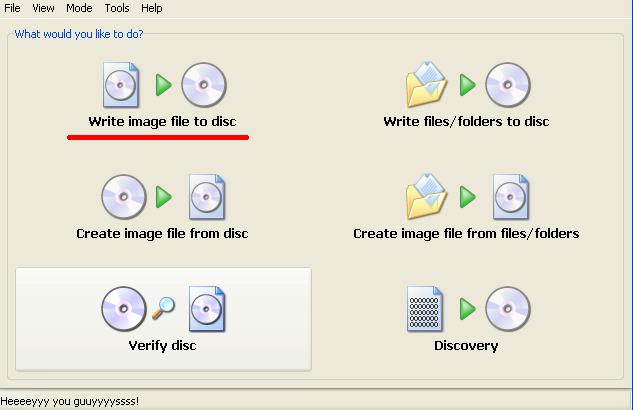Open the File menu

click(x=12, y=8)
